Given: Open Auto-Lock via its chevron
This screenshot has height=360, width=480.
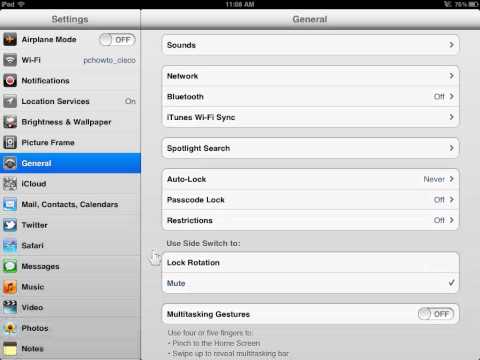Looking at the screenshot, I should [x=452, y=179].
